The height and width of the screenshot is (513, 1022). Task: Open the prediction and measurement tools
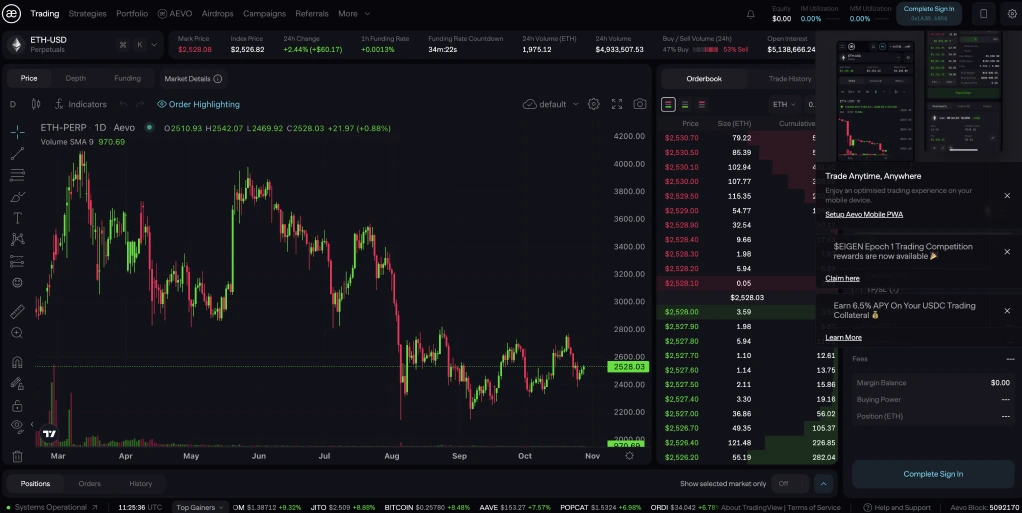18,261
